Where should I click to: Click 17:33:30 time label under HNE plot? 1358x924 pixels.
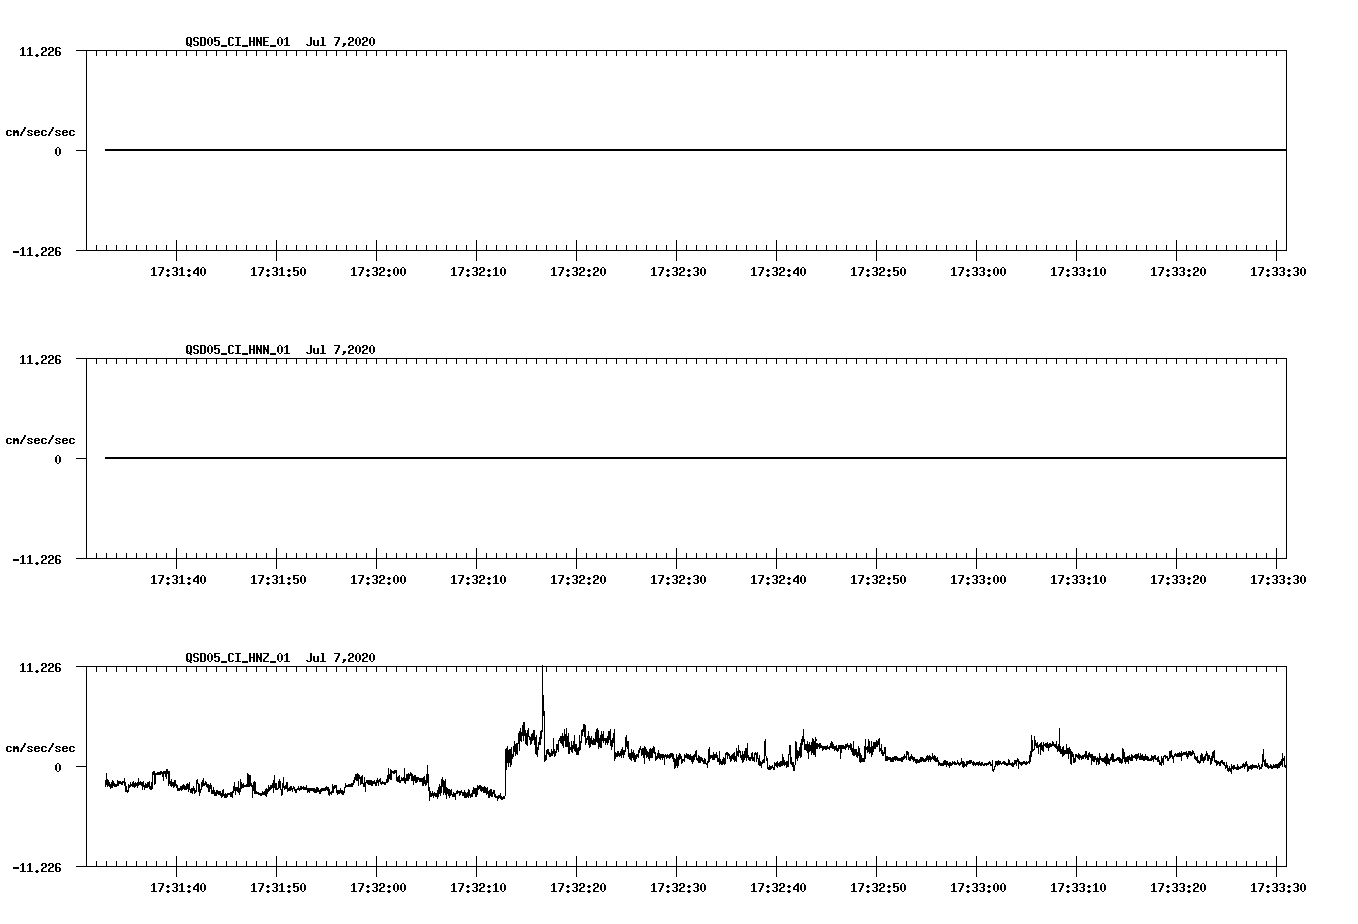coord(1278,271)
